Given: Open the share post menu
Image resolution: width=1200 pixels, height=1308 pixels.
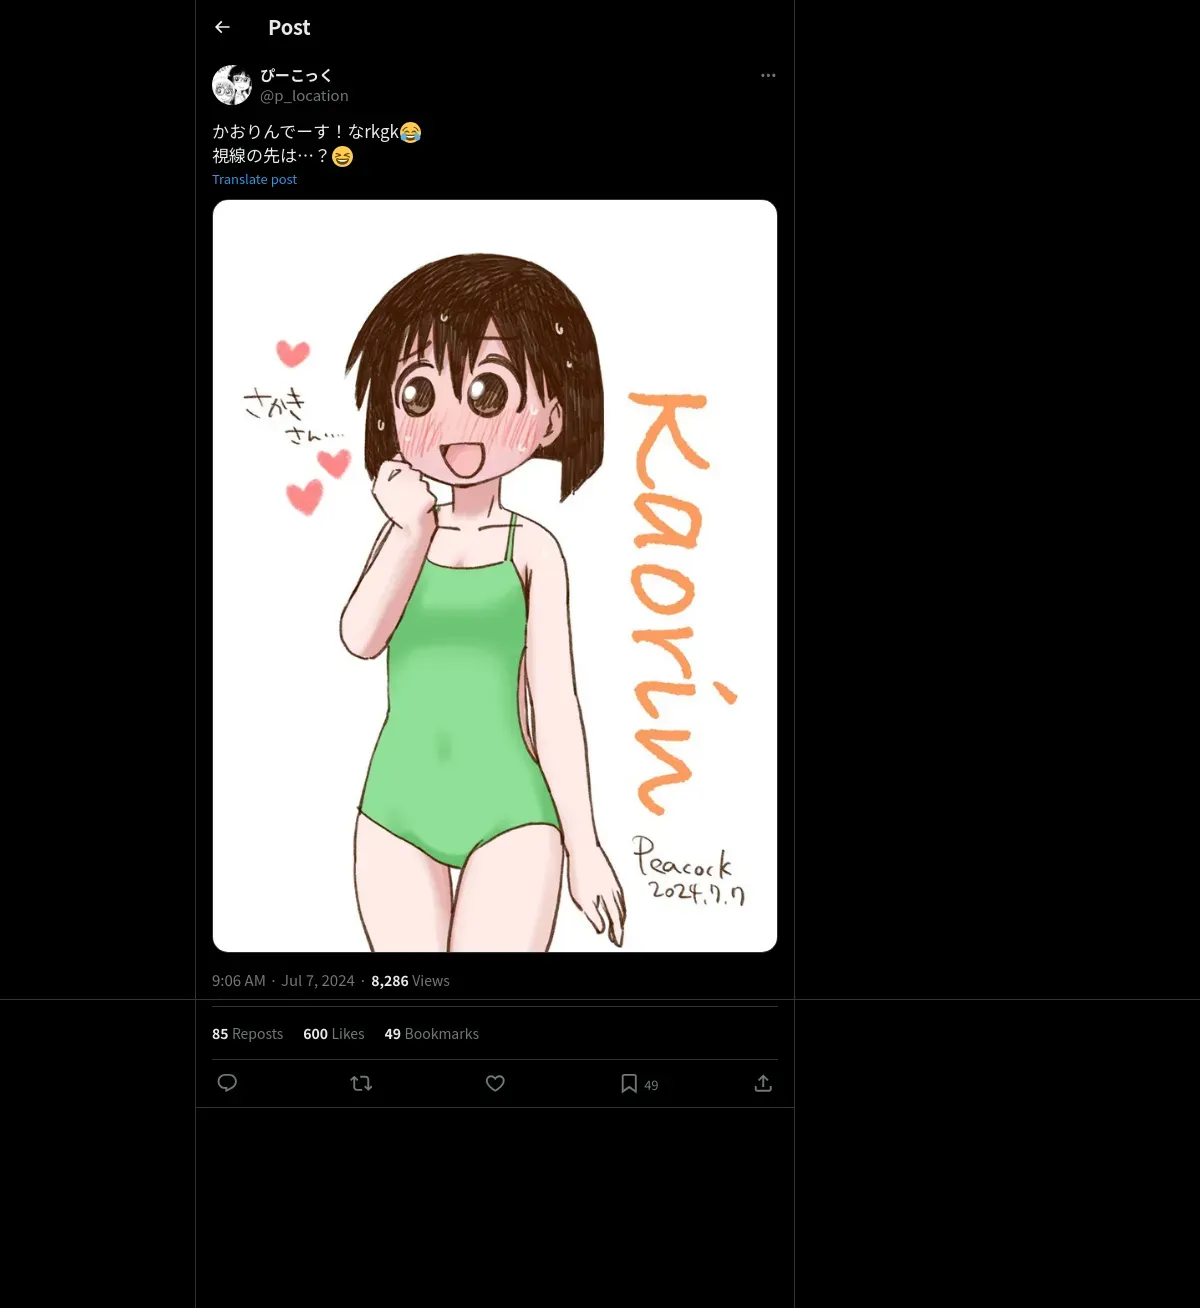Looking at the screenshot, I should (x=763, y=1083).
